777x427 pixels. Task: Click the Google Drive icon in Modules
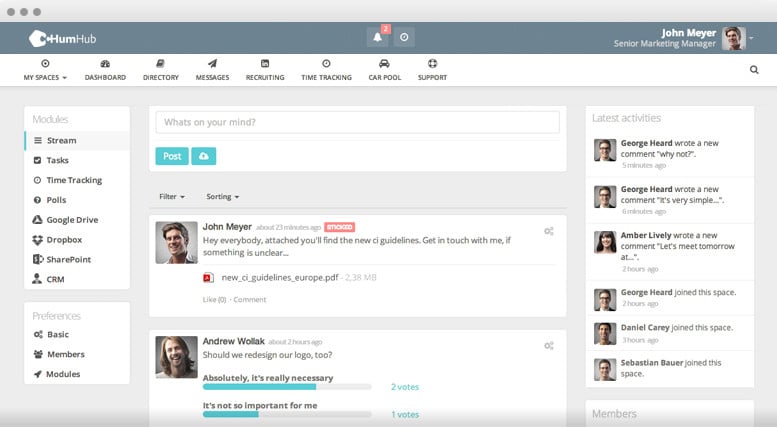coord(37,219)
